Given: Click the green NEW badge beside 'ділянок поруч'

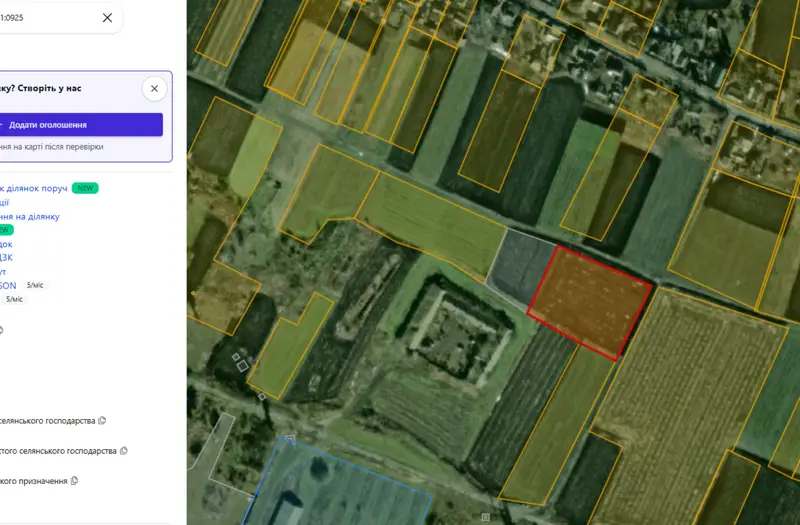Looking at the screenshot, I should pos(85,188).
